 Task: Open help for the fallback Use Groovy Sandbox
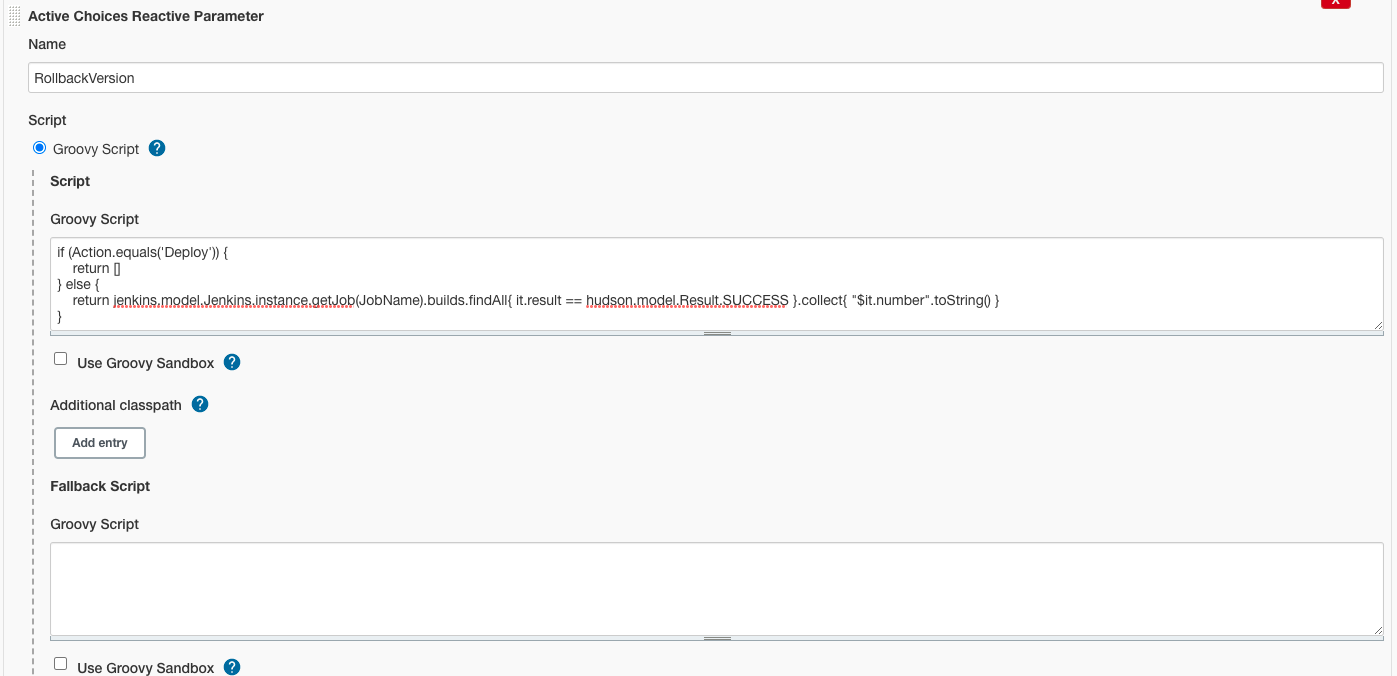point(232,667)
